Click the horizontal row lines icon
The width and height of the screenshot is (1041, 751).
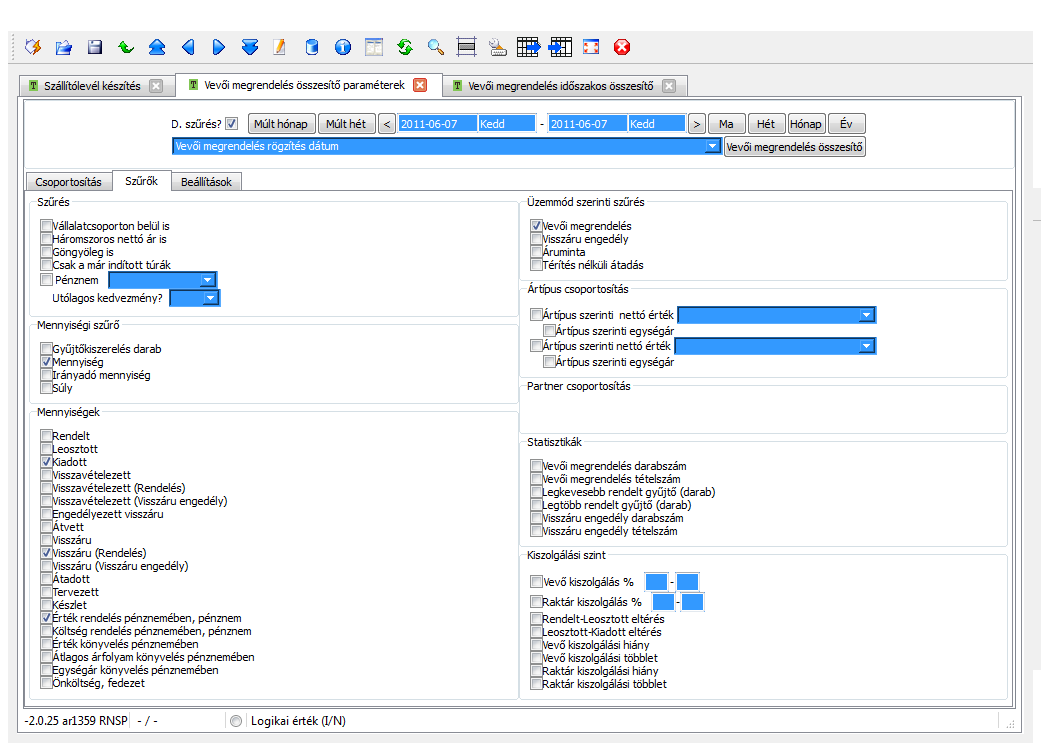click(467, 47)
